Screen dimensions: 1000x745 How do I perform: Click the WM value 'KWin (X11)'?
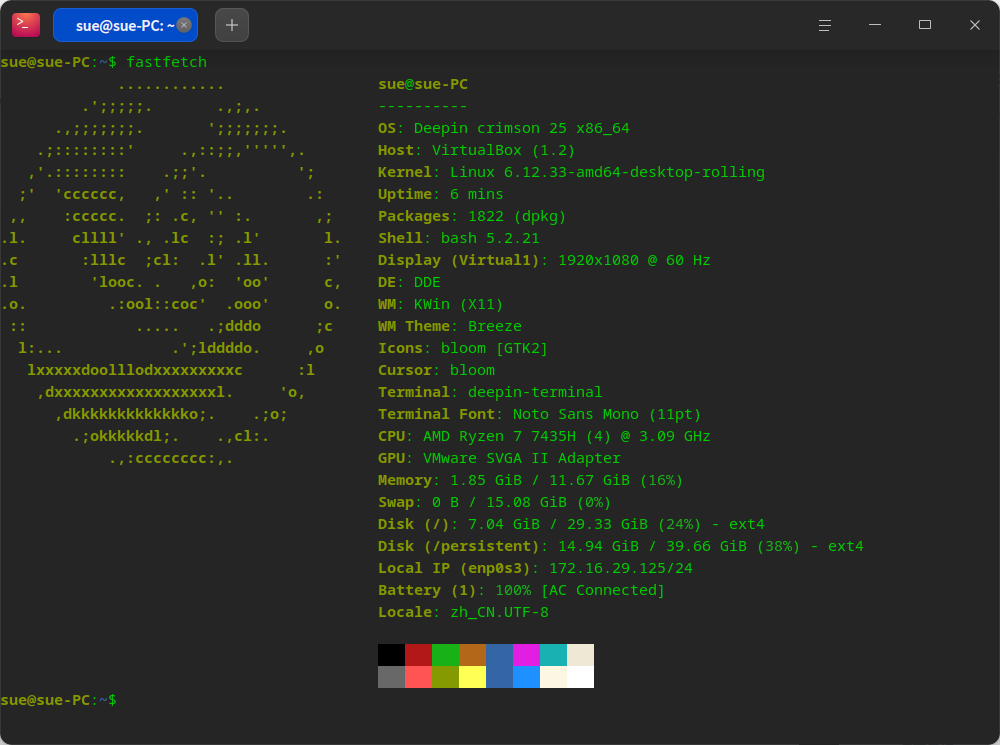tap(458, 304)
